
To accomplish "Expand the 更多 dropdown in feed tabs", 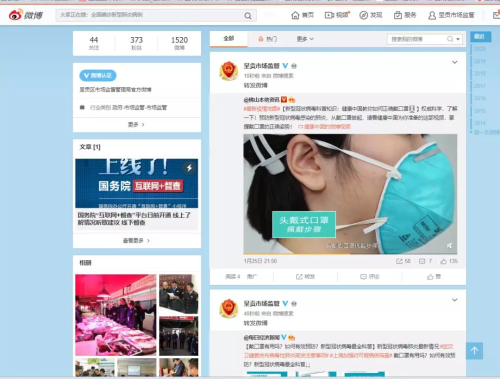I will point(305,39).
